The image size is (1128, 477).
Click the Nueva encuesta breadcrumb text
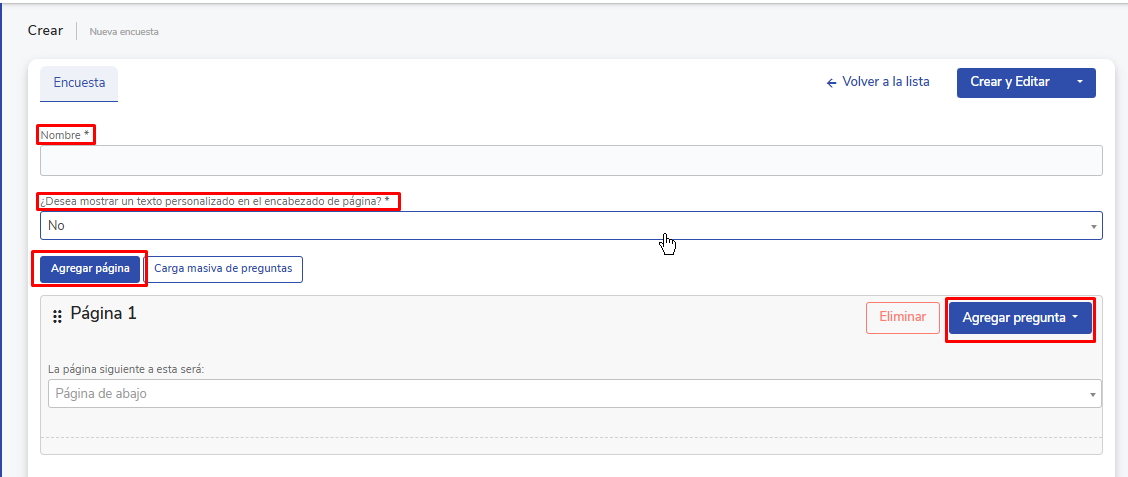(x=124, y=32)
